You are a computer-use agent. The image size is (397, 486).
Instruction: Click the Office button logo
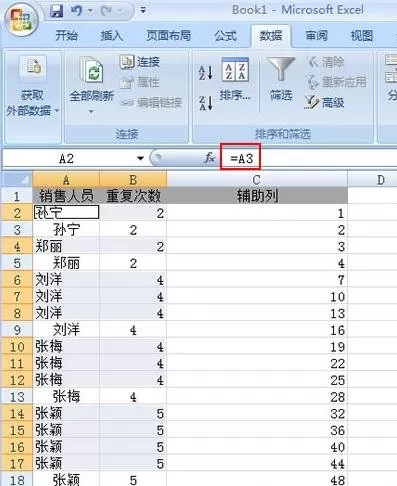(21, 21)
